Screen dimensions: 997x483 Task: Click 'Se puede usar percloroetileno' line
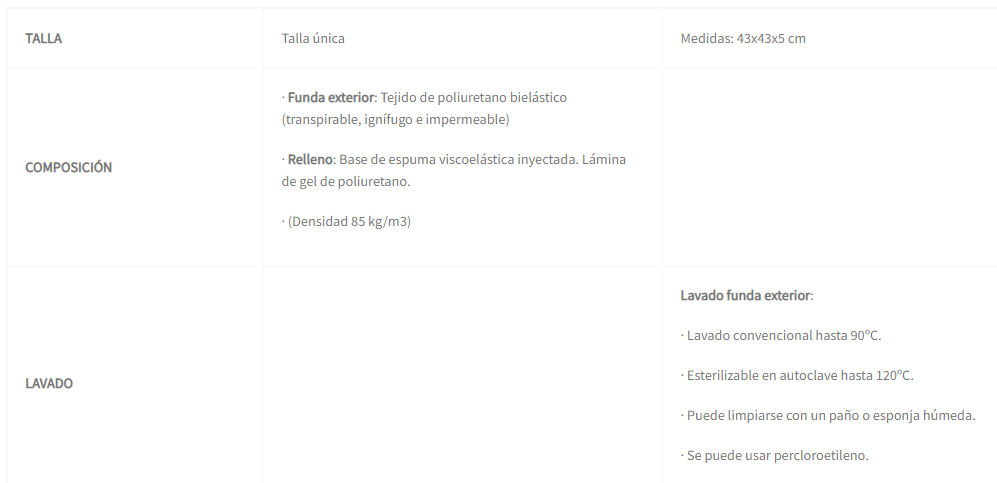pos(777,456)
